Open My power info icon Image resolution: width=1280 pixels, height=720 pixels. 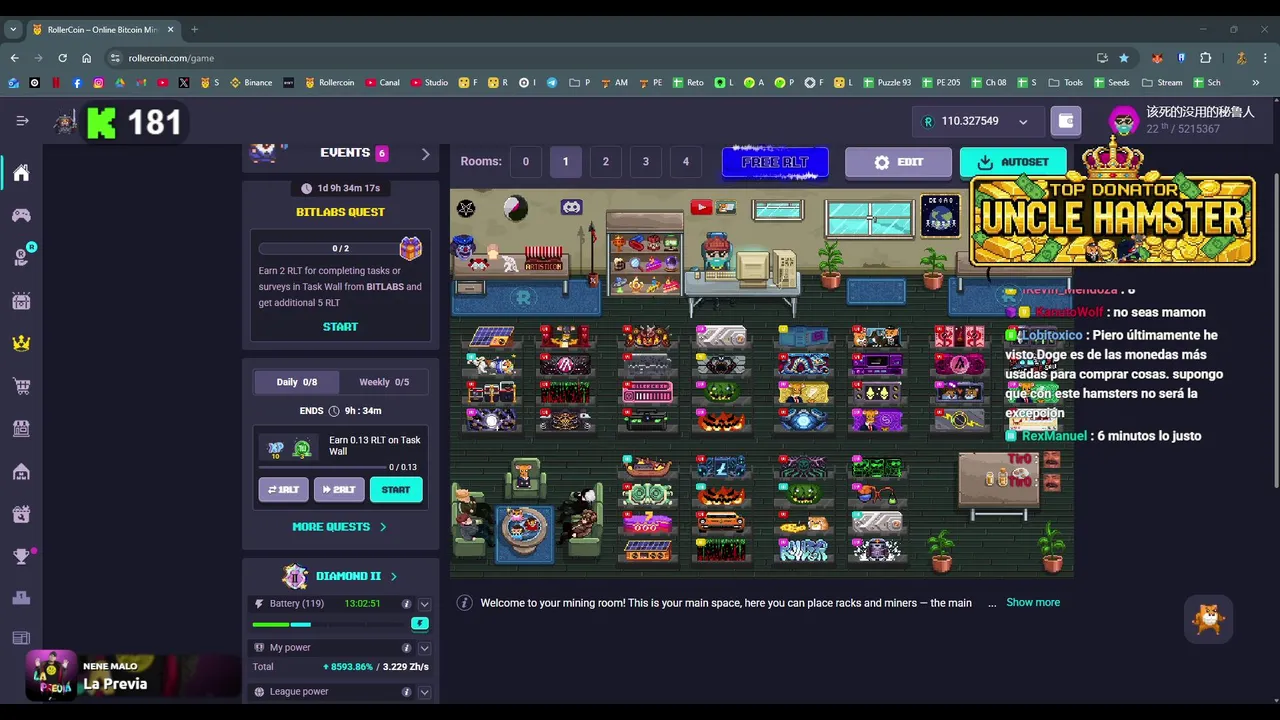pyautogui.click(x=406, y=648)
